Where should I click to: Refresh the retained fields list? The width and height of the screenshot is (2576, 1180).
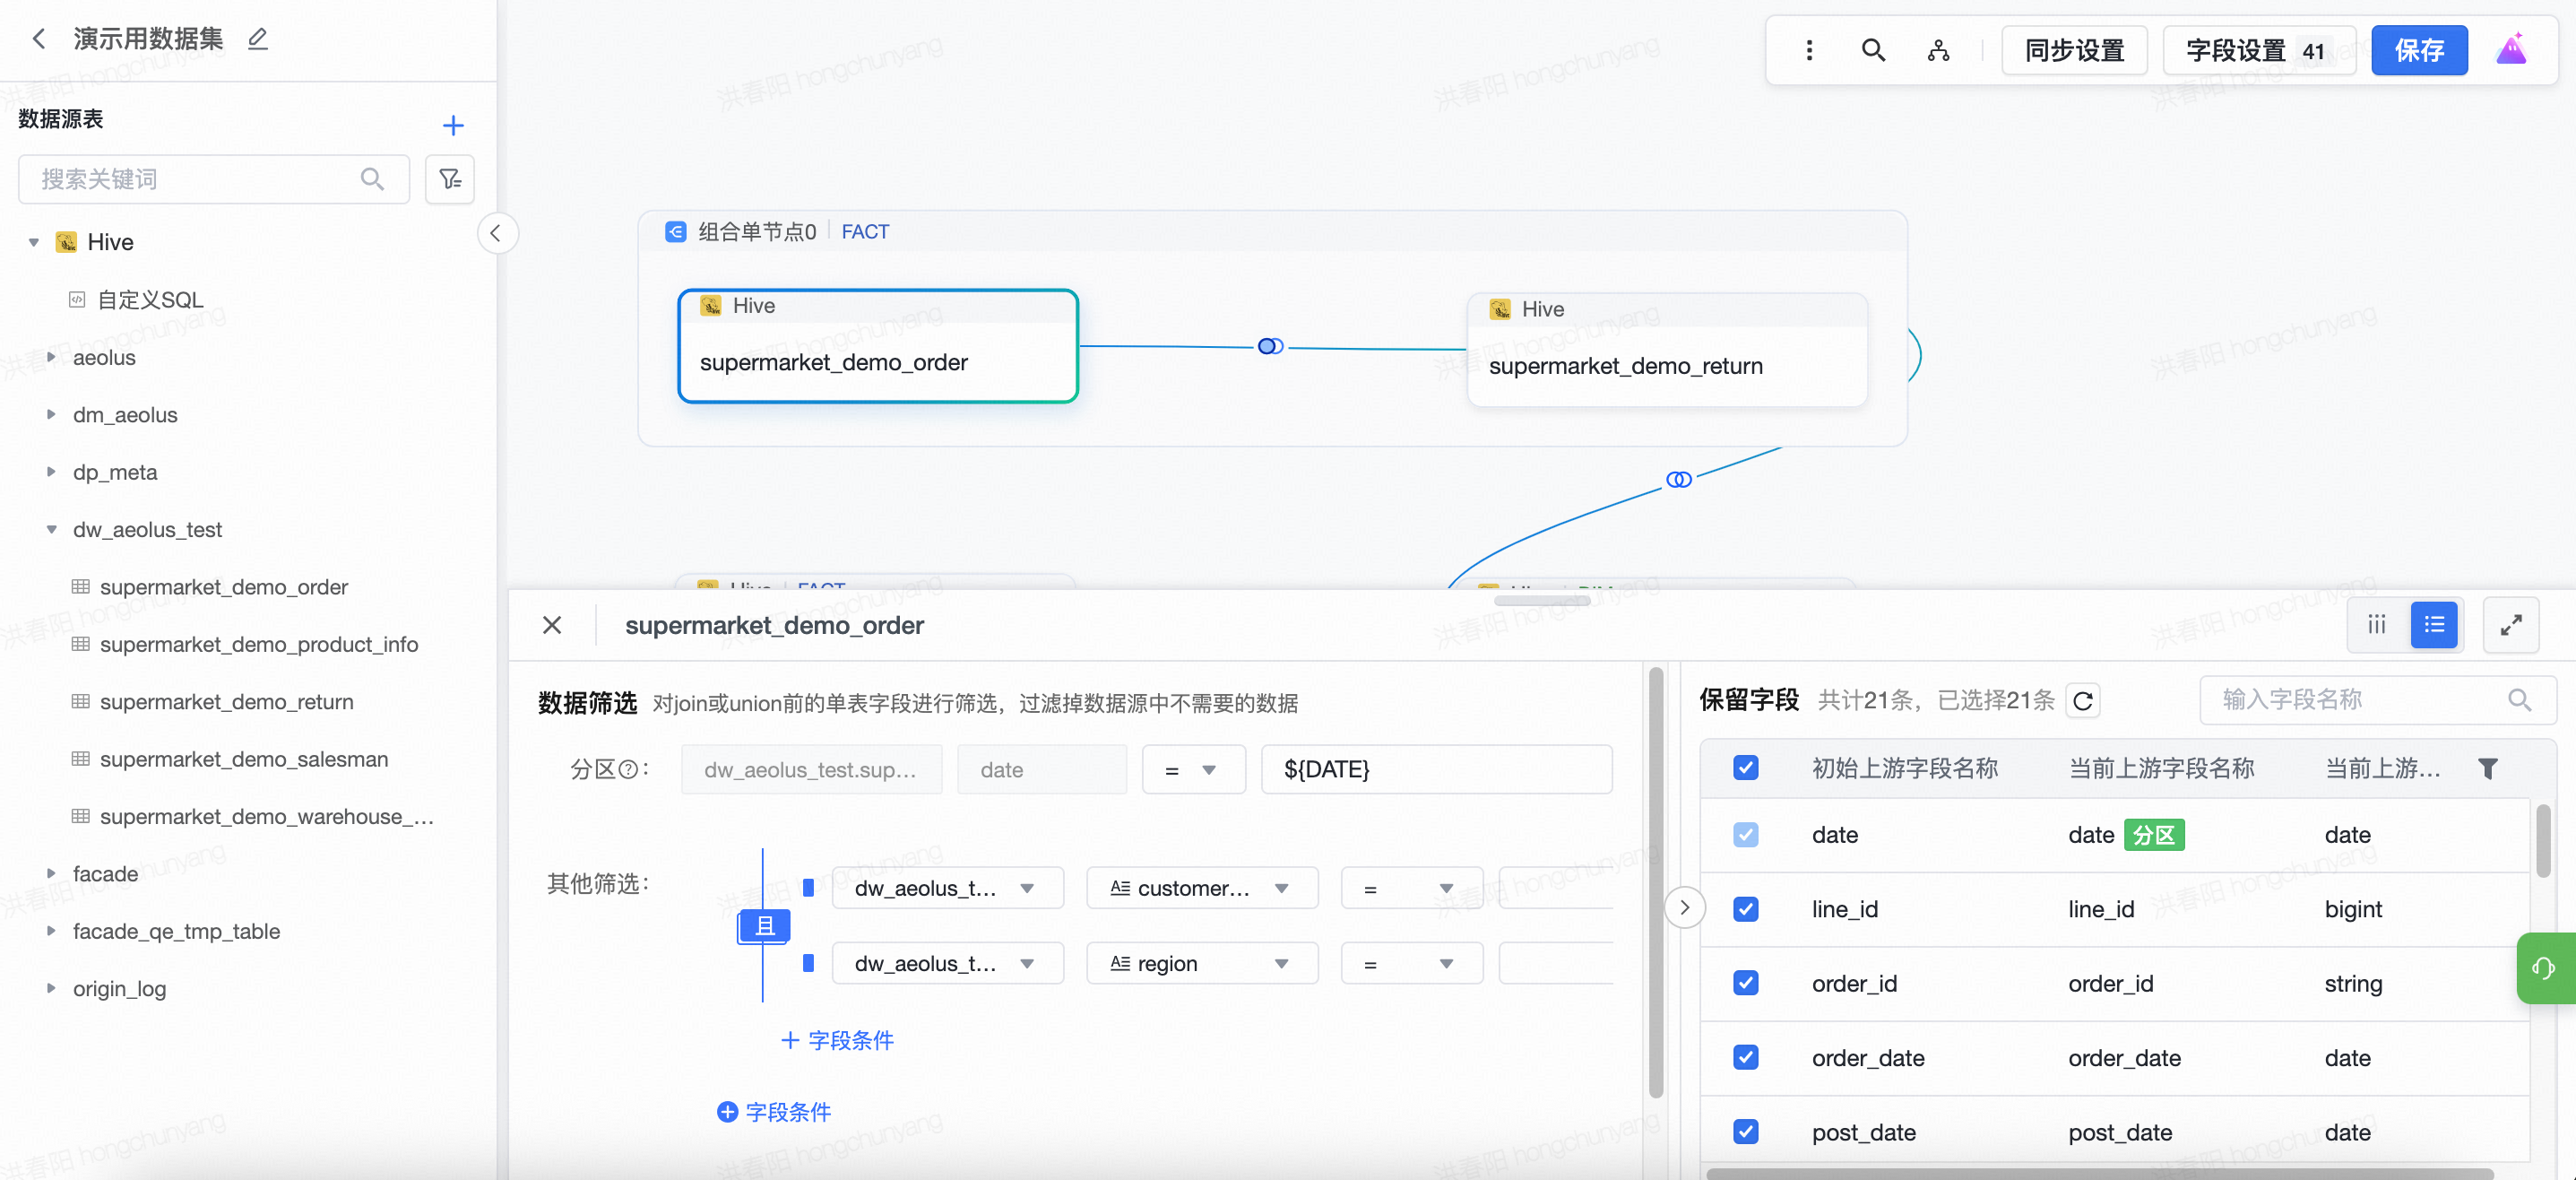point(2083,700)
